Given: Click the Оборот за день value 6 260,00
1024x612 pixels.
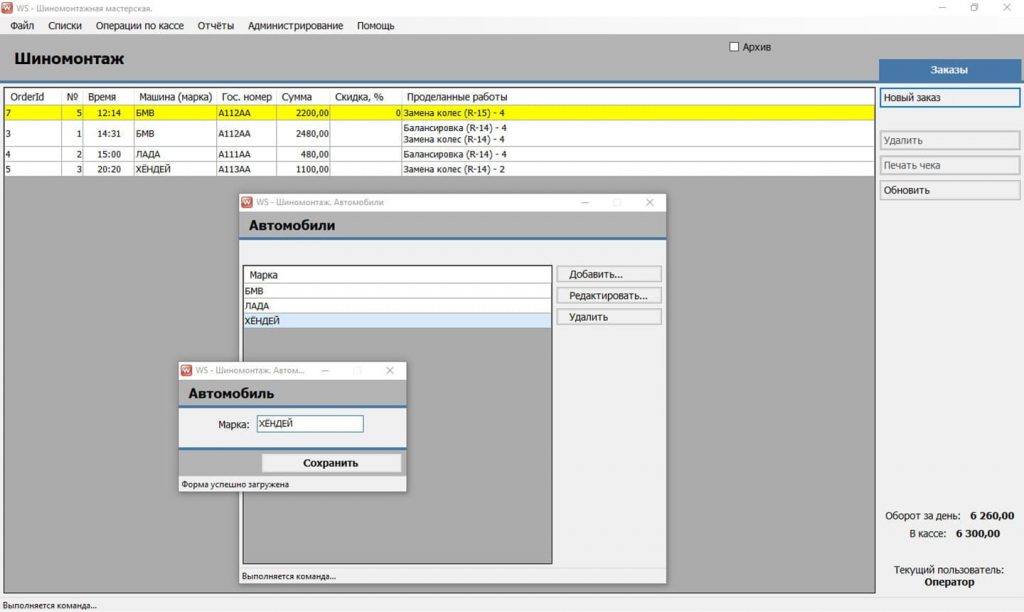Looking at the screenshot, I should (x=992, y=515).
